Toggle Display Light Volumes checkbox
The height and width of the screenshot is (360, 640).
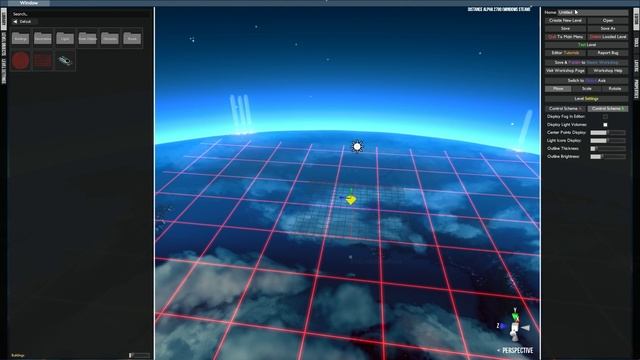click(x=605, y=124)
